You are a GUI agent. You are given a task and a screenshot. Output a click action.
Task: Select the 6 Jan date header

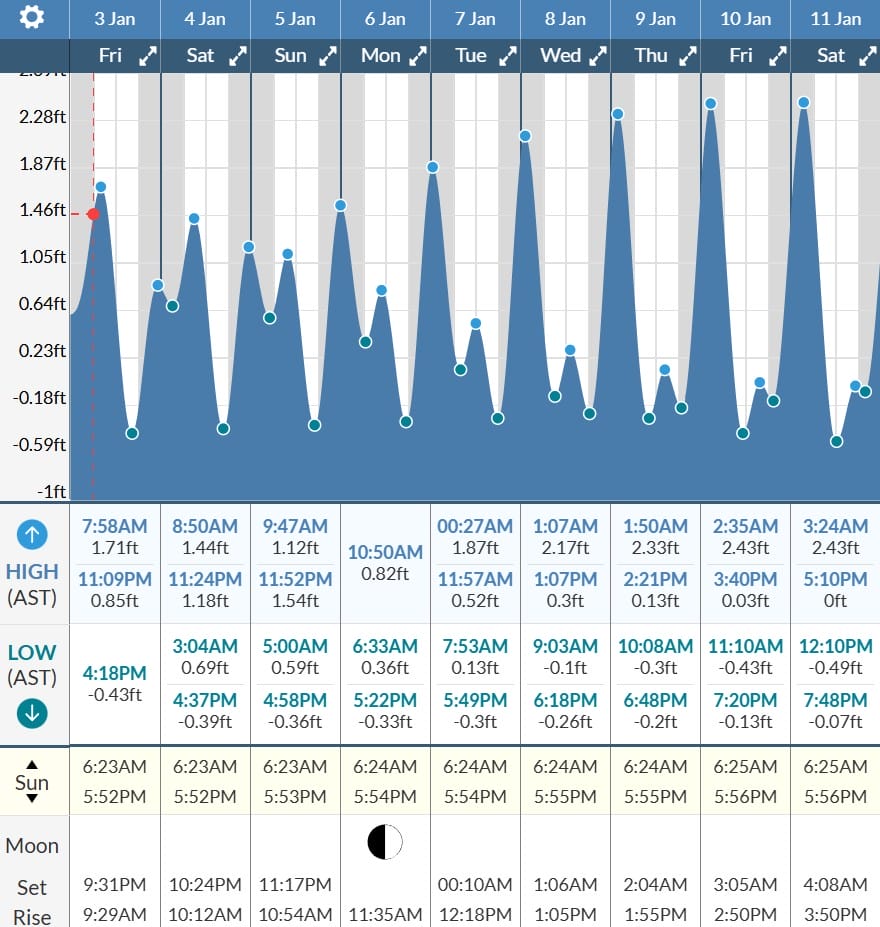coord(385,19)
